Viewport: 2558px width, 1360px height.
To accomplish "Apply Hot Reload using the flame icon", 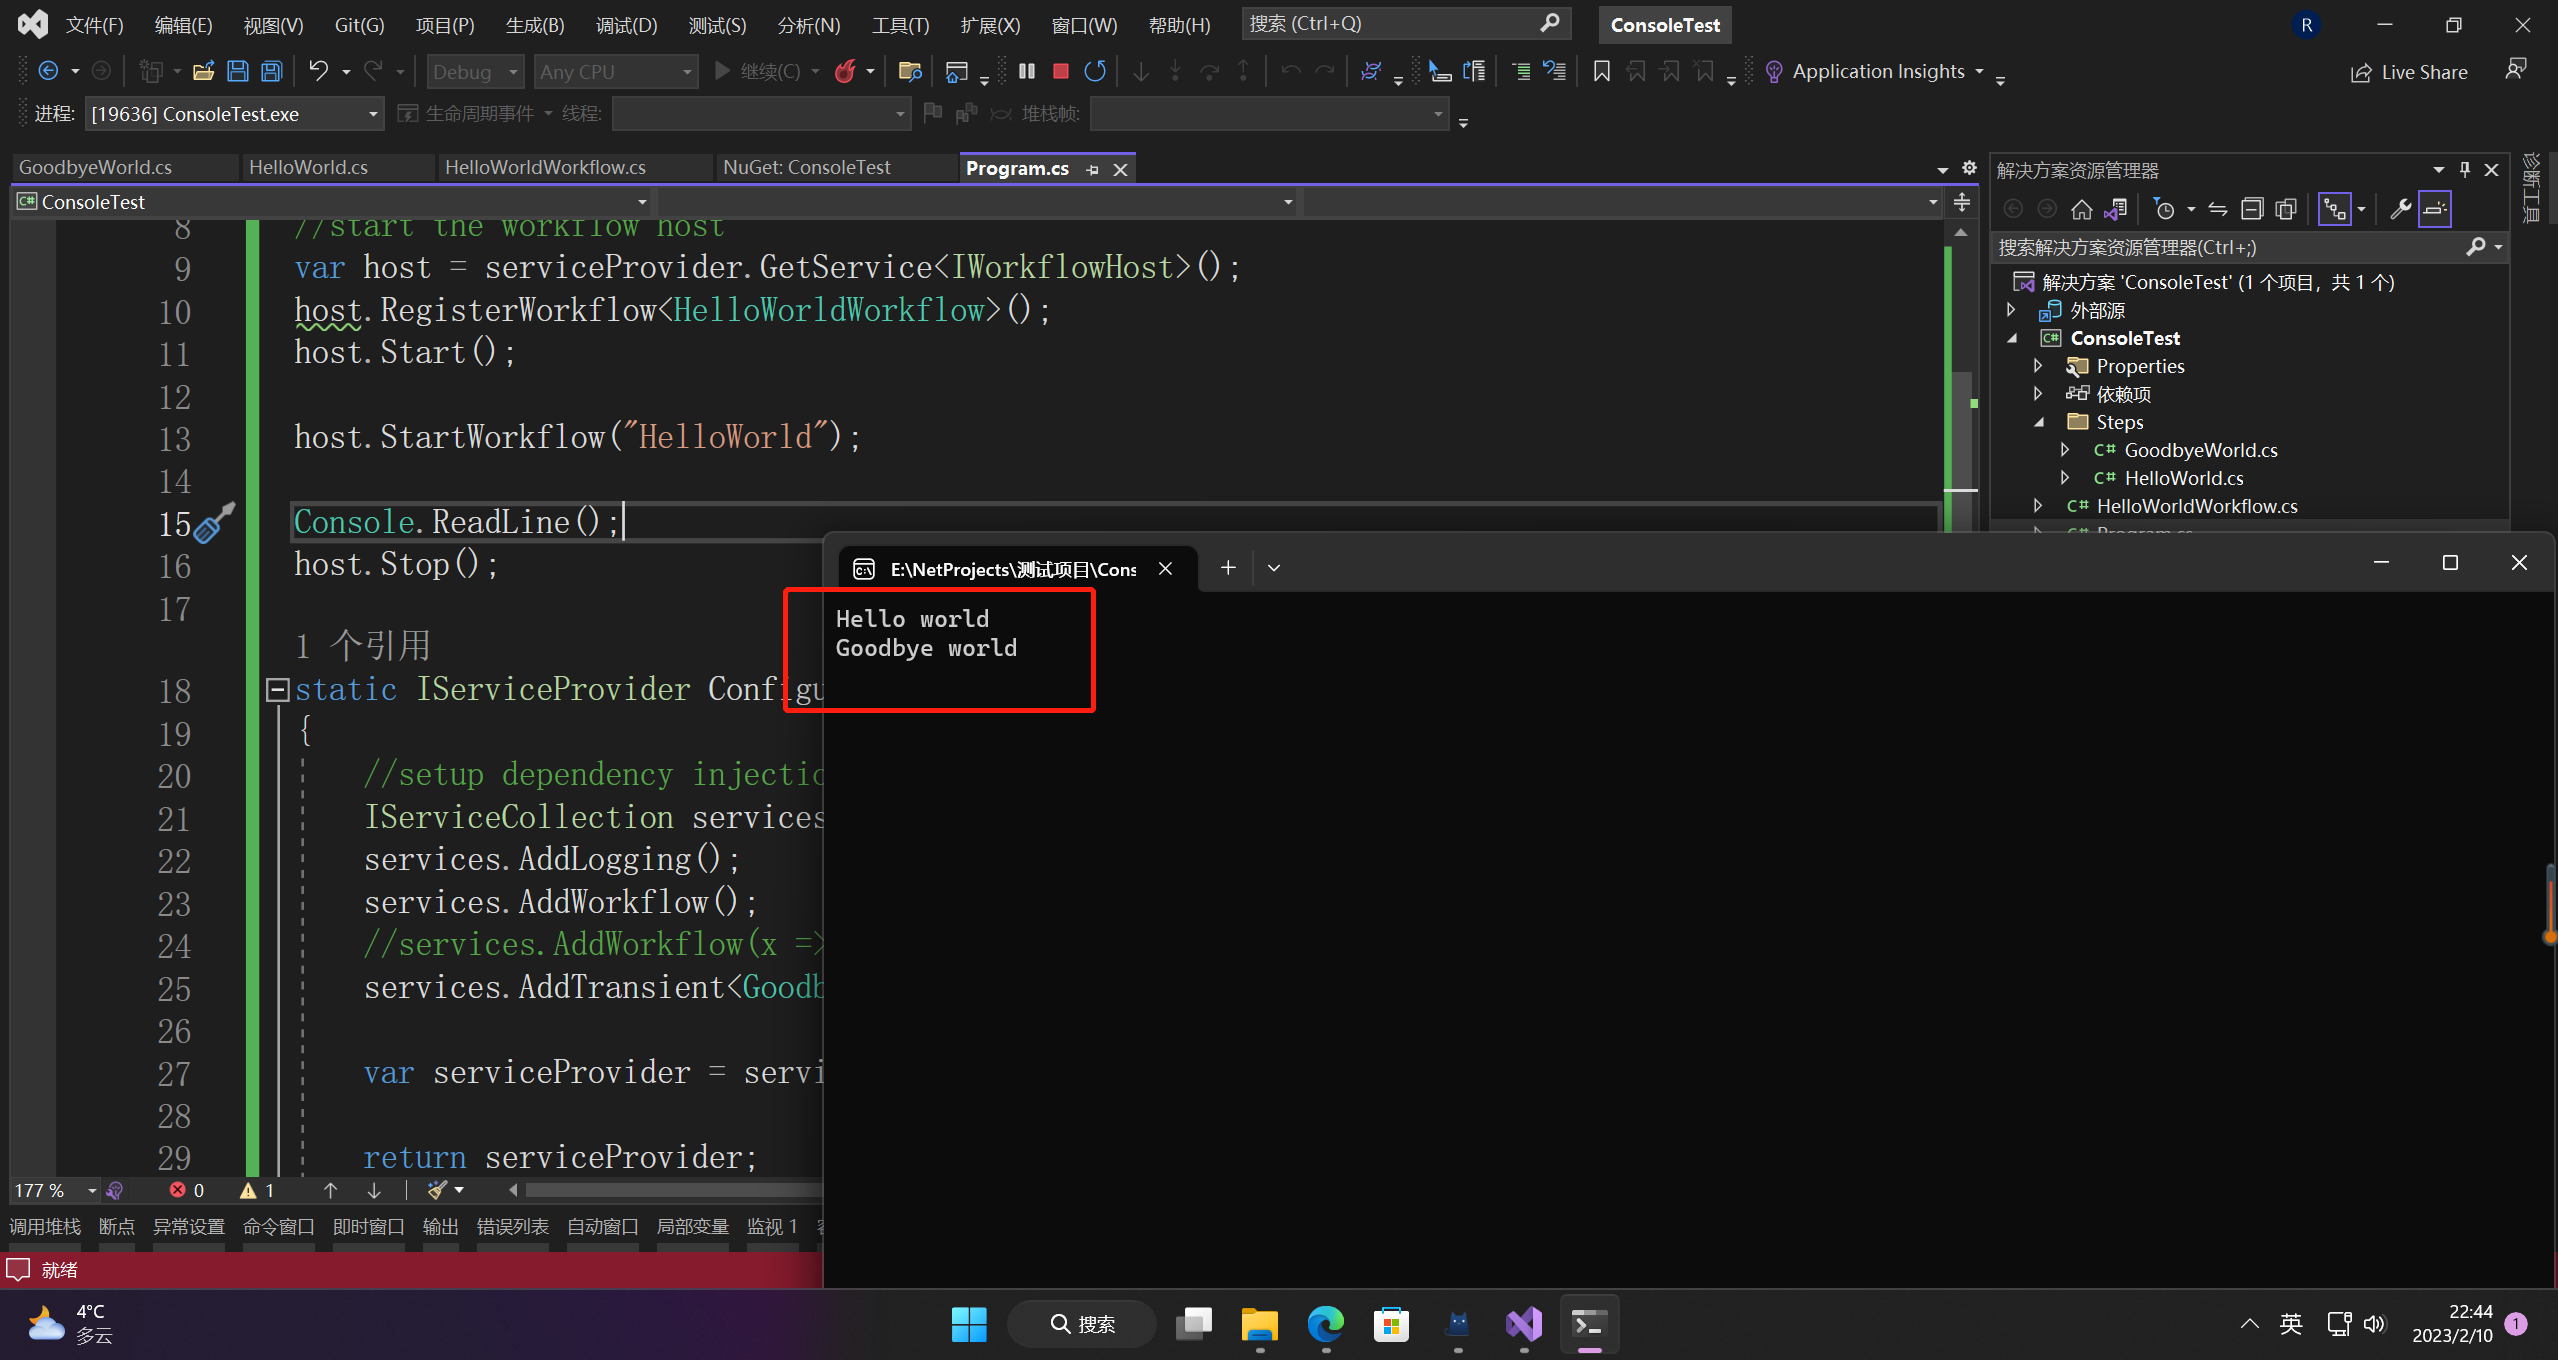I will pyautogui.click(x=845, y=71).
